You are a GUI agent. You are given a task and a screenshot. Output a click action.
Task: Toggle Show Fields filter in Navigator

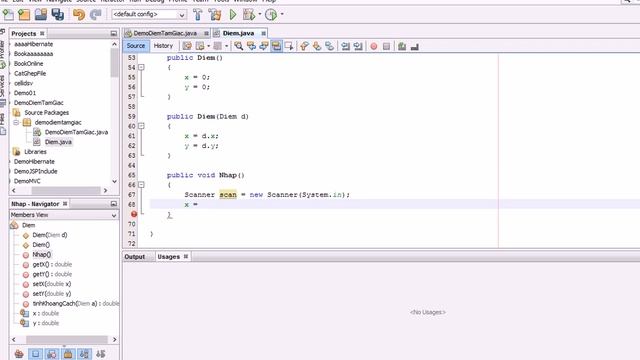36,354
